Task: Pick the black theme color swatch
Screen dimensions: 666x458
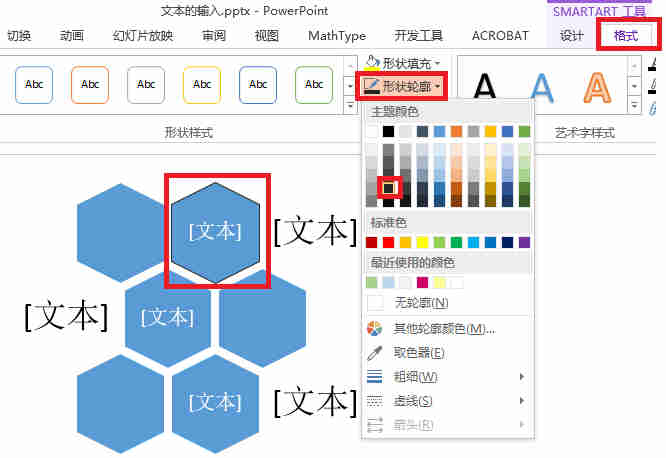Action: 389,132
